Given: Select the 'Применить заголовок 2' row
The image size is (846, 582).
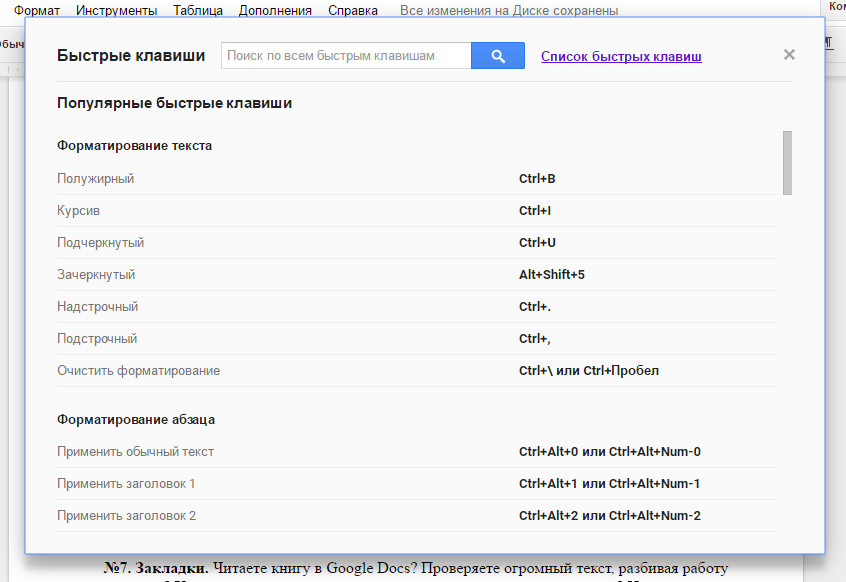Looking at the screenshot, I should click(x=417, y=516).
